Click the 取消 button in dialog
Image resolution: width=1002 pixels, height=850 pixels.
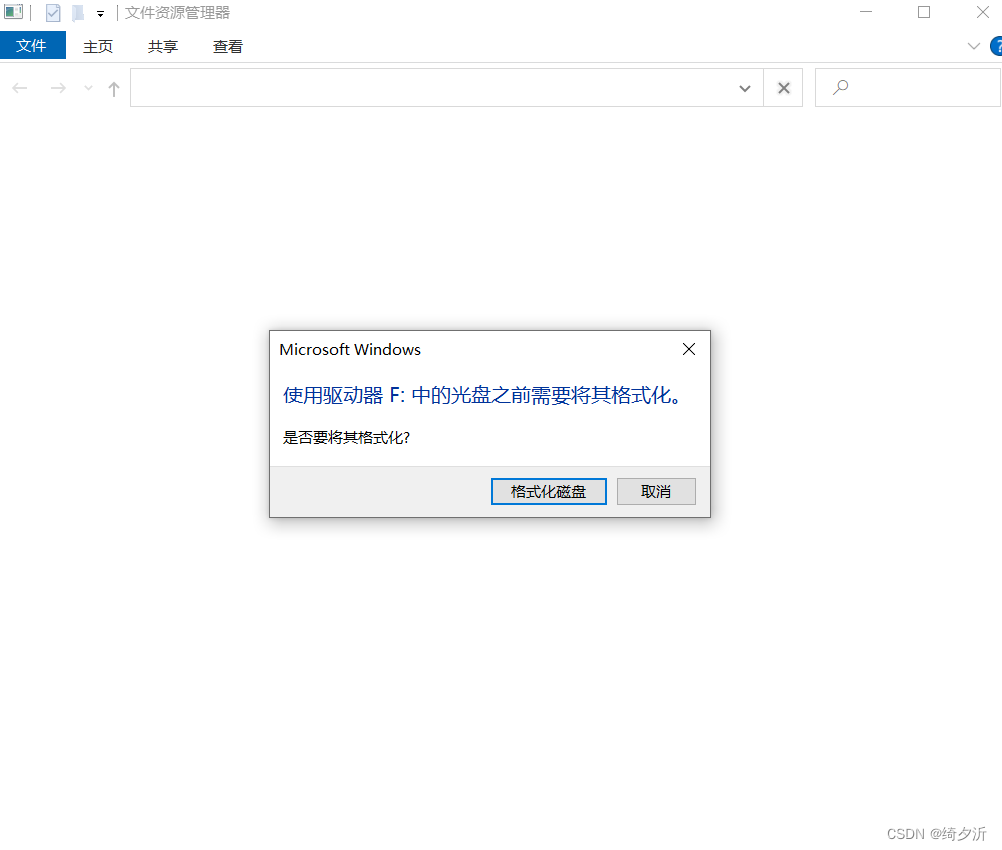(x=656, y=491)
